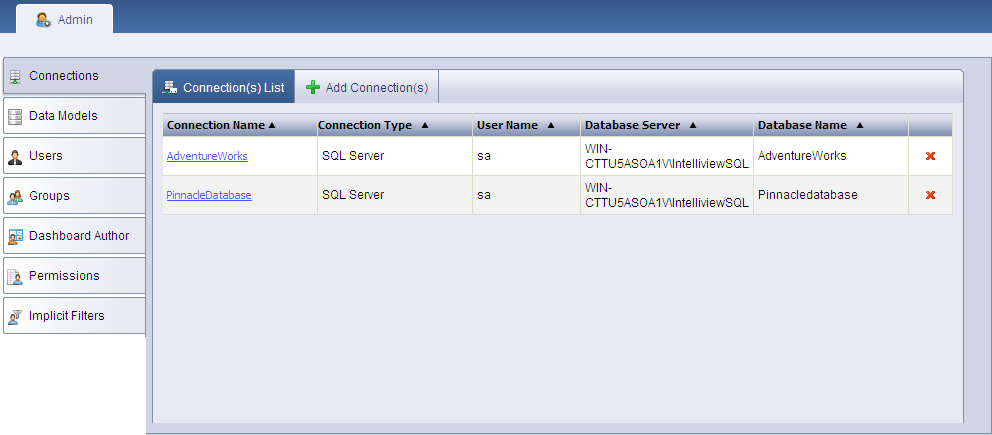Open the Add Connection(s) tab
Screen dimensions: 992x435
click(x=367, y=88)
